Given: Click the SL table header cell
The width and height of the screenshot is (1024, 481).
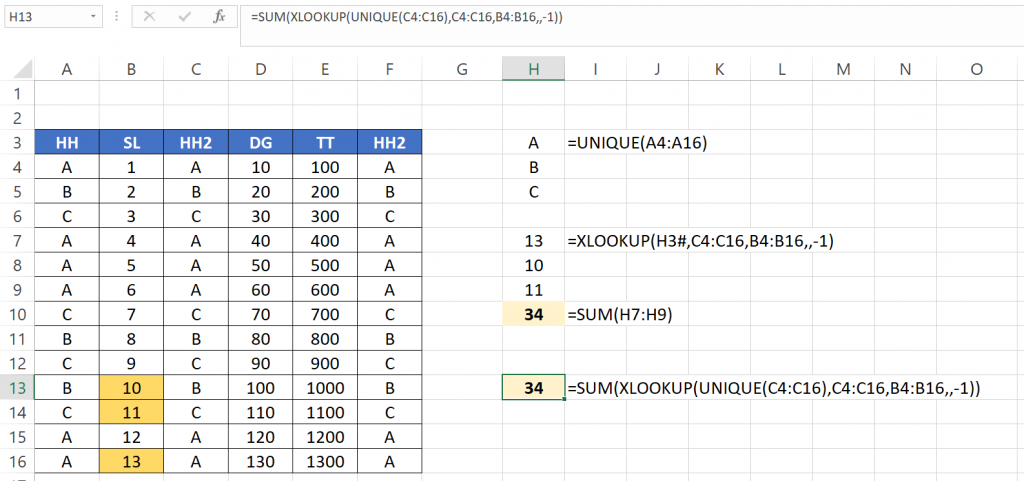Looking at the screenshot, I should (x=131, y=143).
